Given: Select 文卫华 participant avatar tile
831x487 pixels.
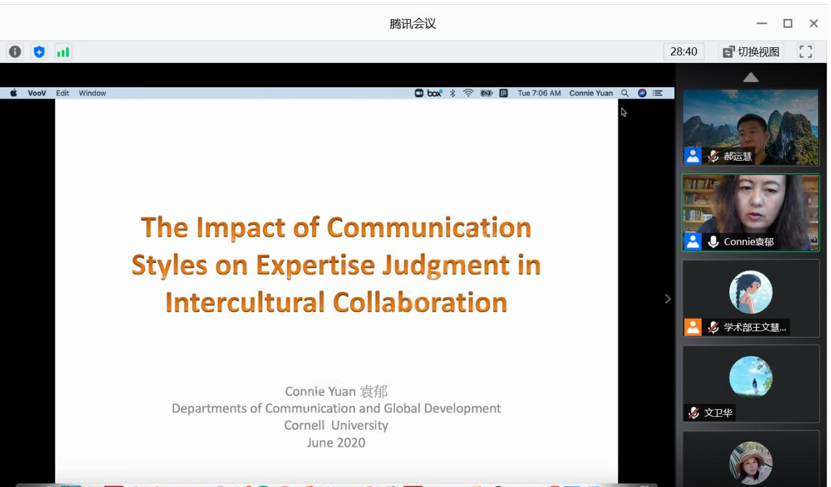Looking at the screenshot, I should point(750,380).
